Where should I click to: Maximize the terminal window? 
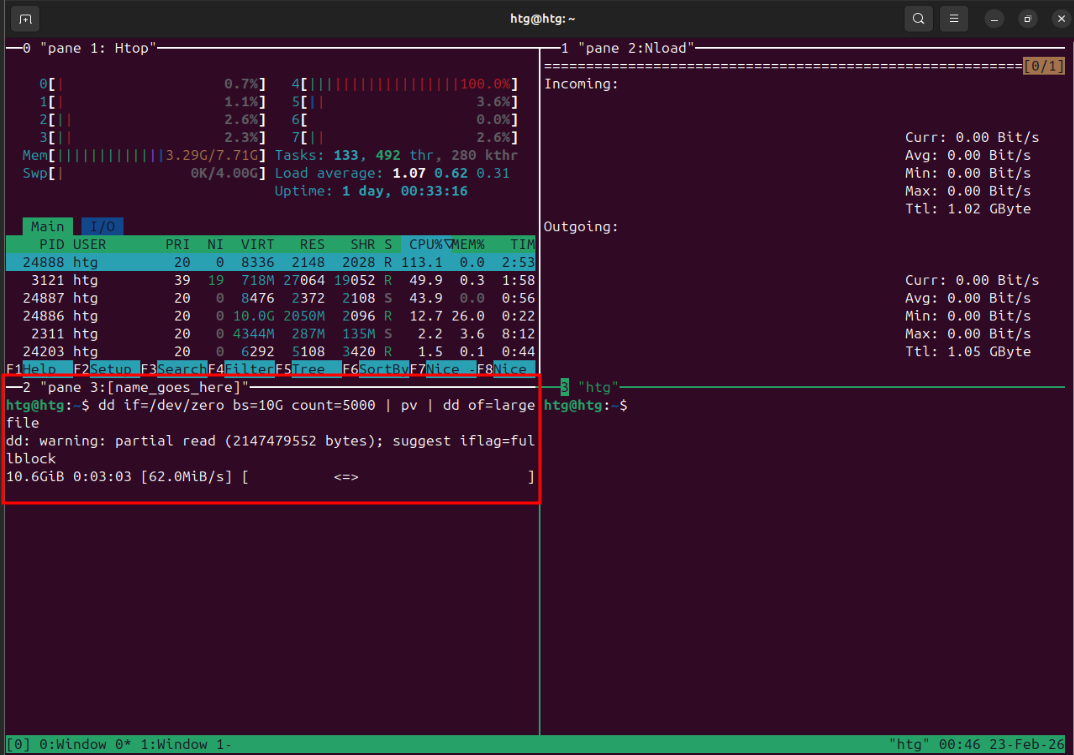1027,19
